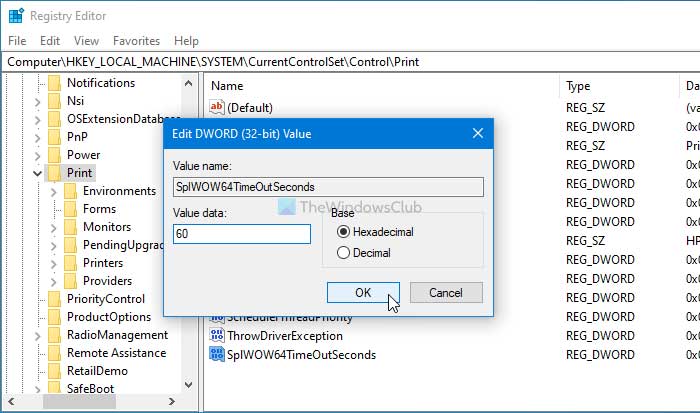
Task: Expand the Nsi key
Action: [38, 102]
